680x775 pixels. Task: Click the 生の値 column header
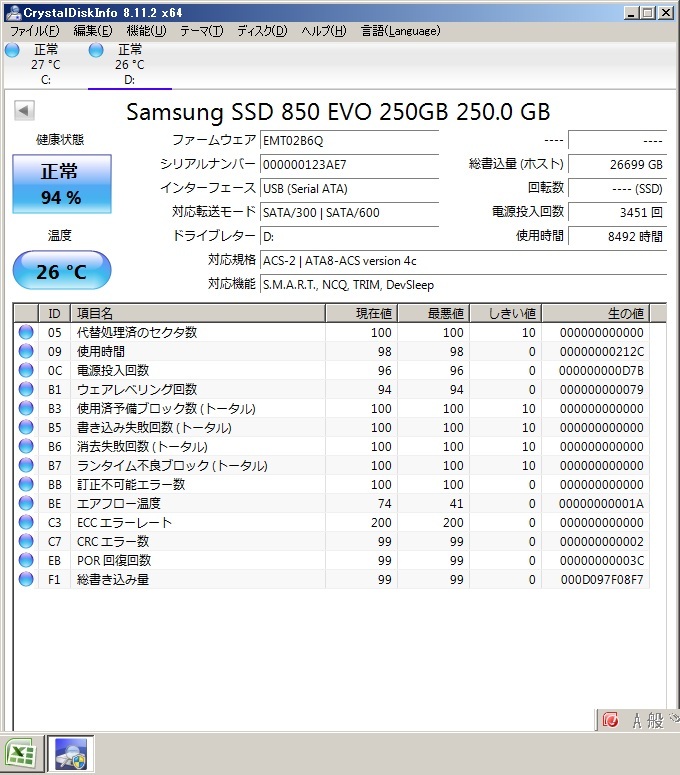[x=596, y=313]
